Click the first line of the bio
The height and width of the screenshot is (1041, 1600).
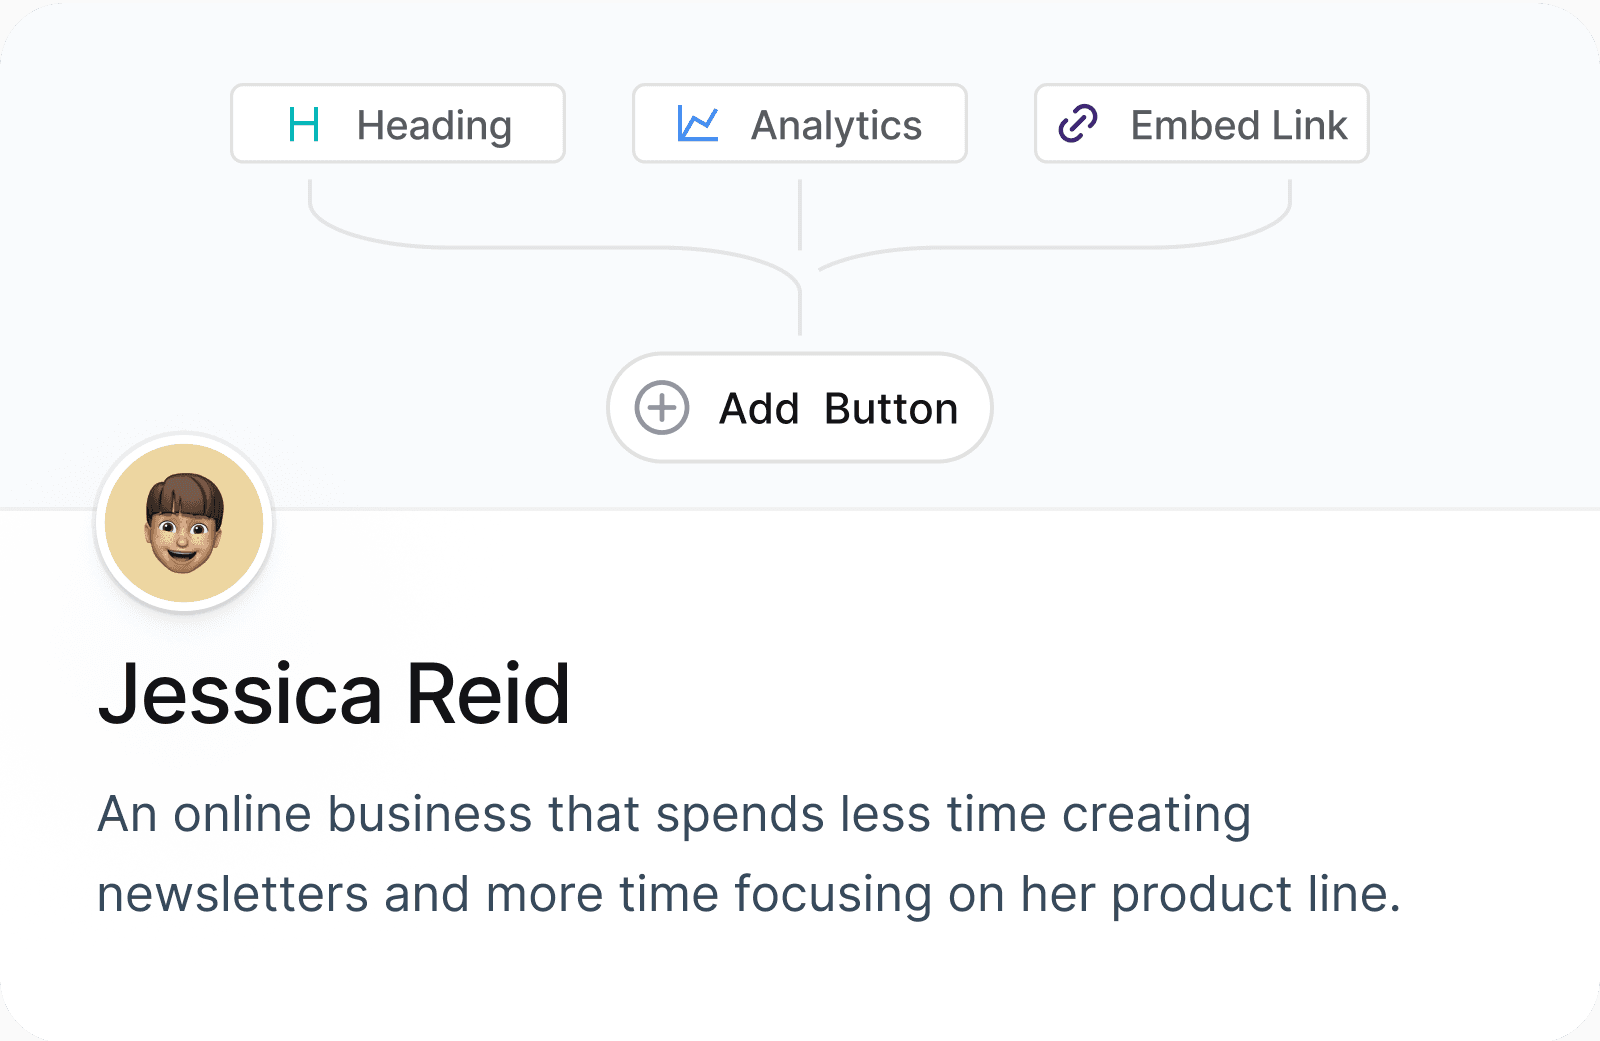674,814
